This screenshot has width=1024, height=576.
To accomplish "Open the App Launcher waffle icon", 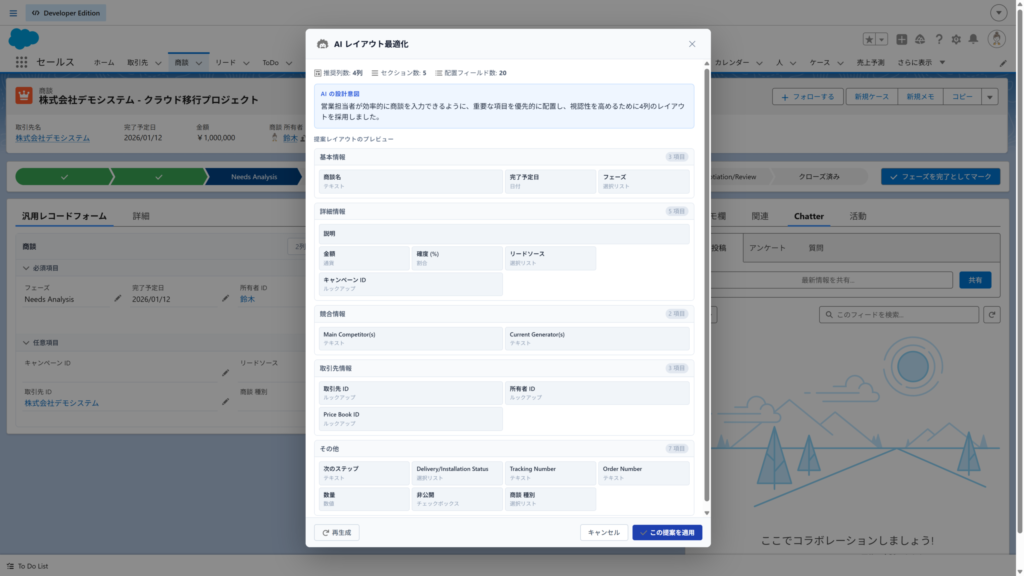I will click(21, 61).
